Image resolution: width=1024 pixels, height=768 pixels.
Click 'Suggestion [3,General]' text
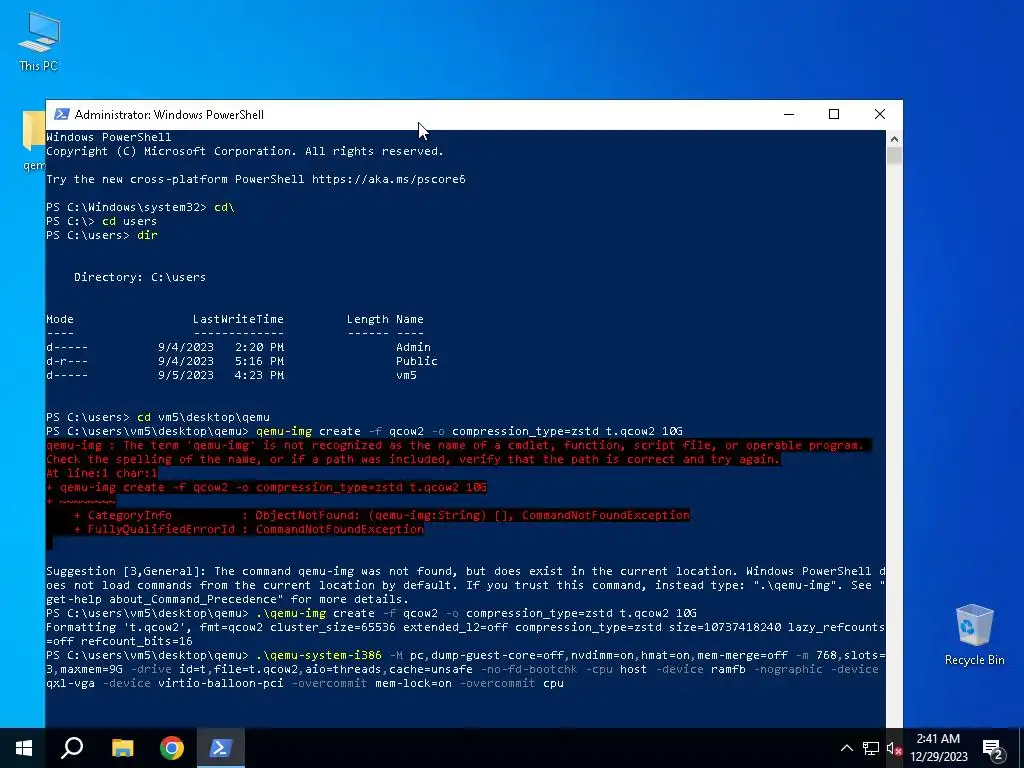(x=127, y=571)
